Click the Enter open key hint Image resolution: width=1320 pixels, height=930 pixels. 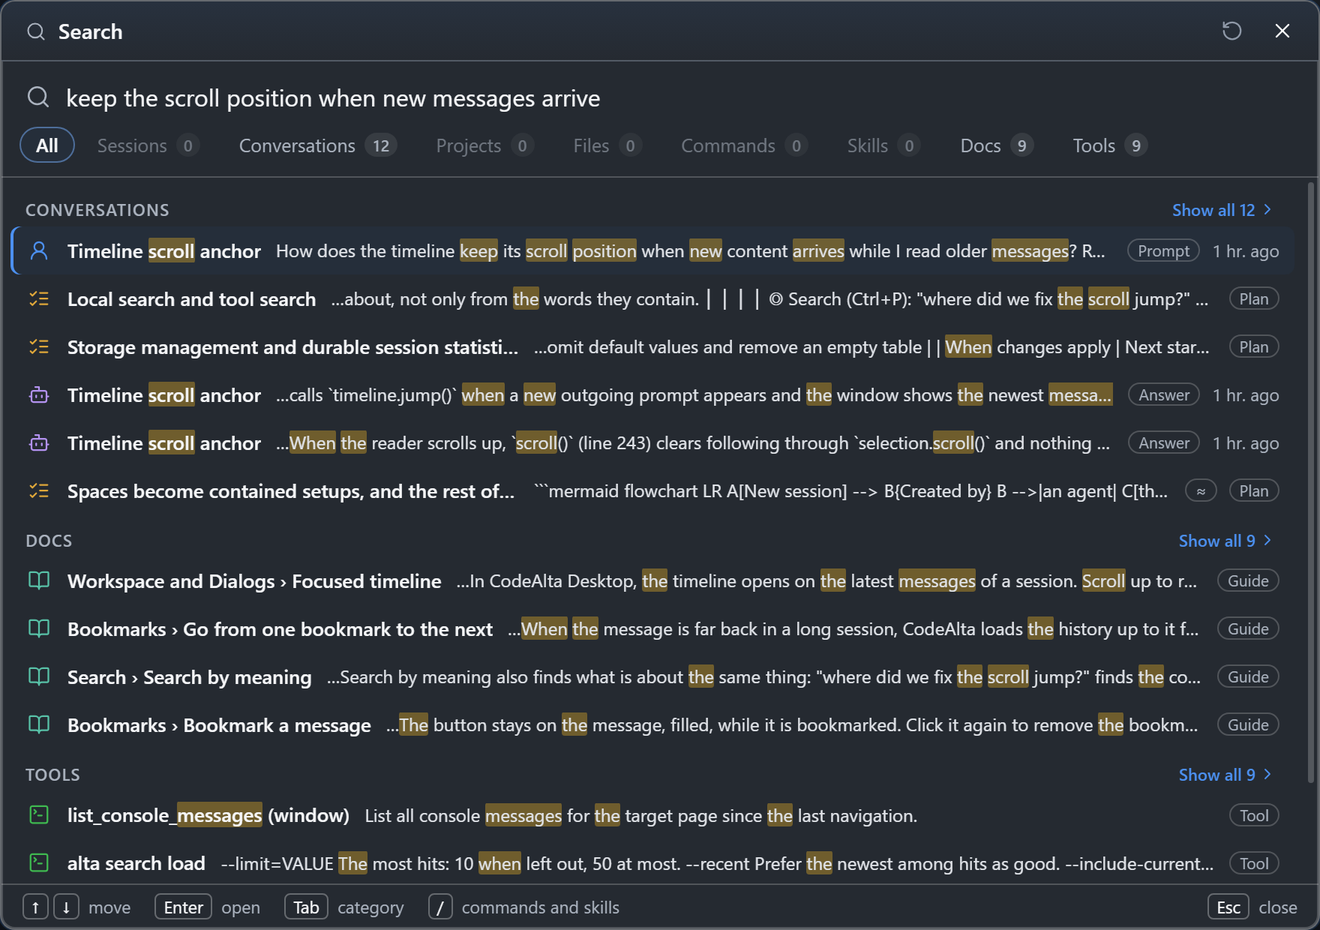183,907
